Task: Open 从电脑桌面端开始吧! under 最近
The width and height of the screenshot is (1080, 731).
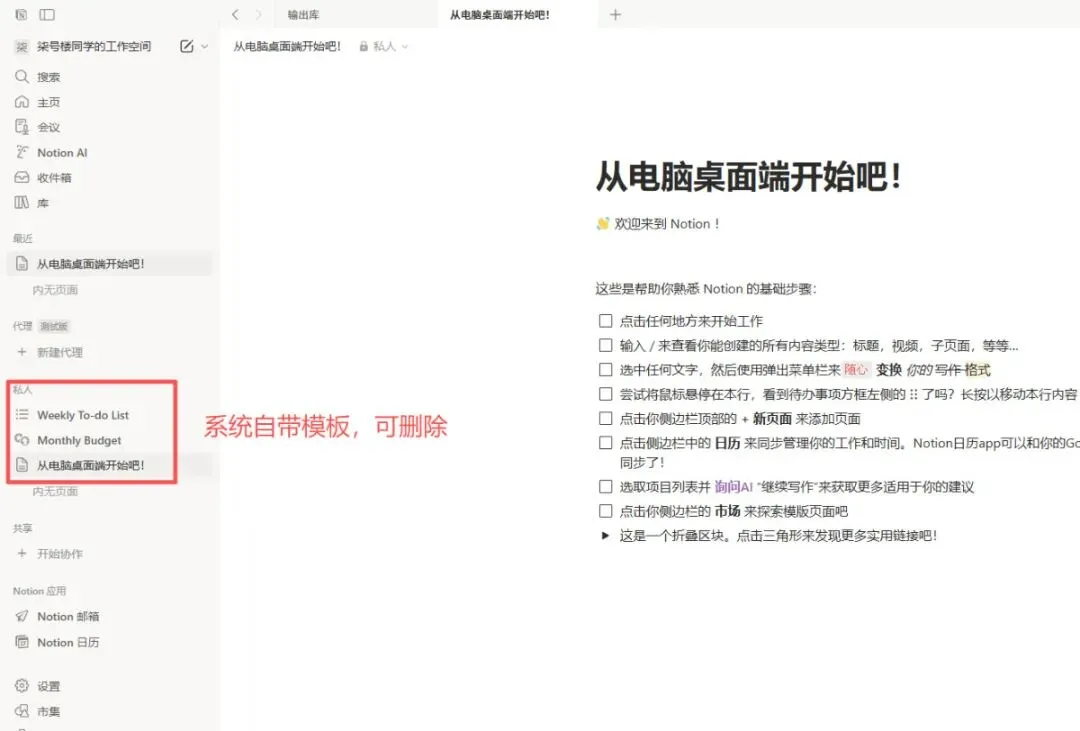Action: tap(110, 264)
